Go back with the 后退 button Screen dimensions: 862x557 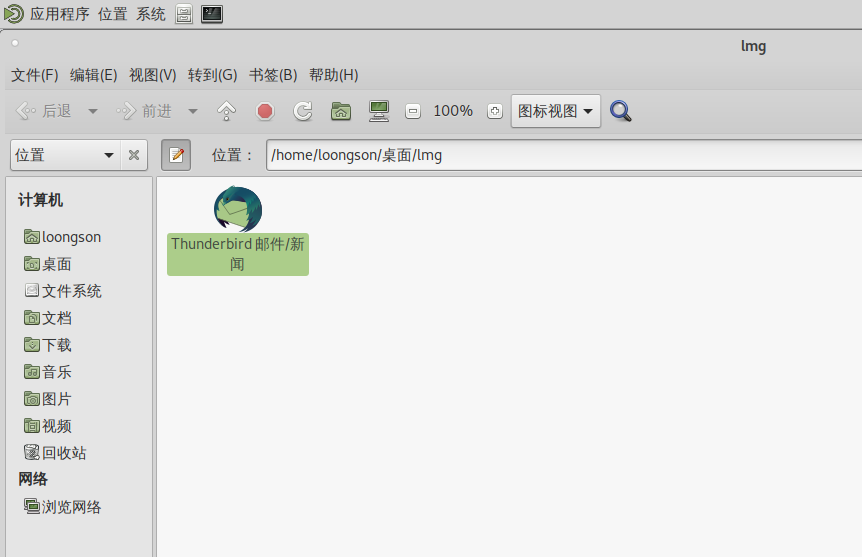coord(44,111)
